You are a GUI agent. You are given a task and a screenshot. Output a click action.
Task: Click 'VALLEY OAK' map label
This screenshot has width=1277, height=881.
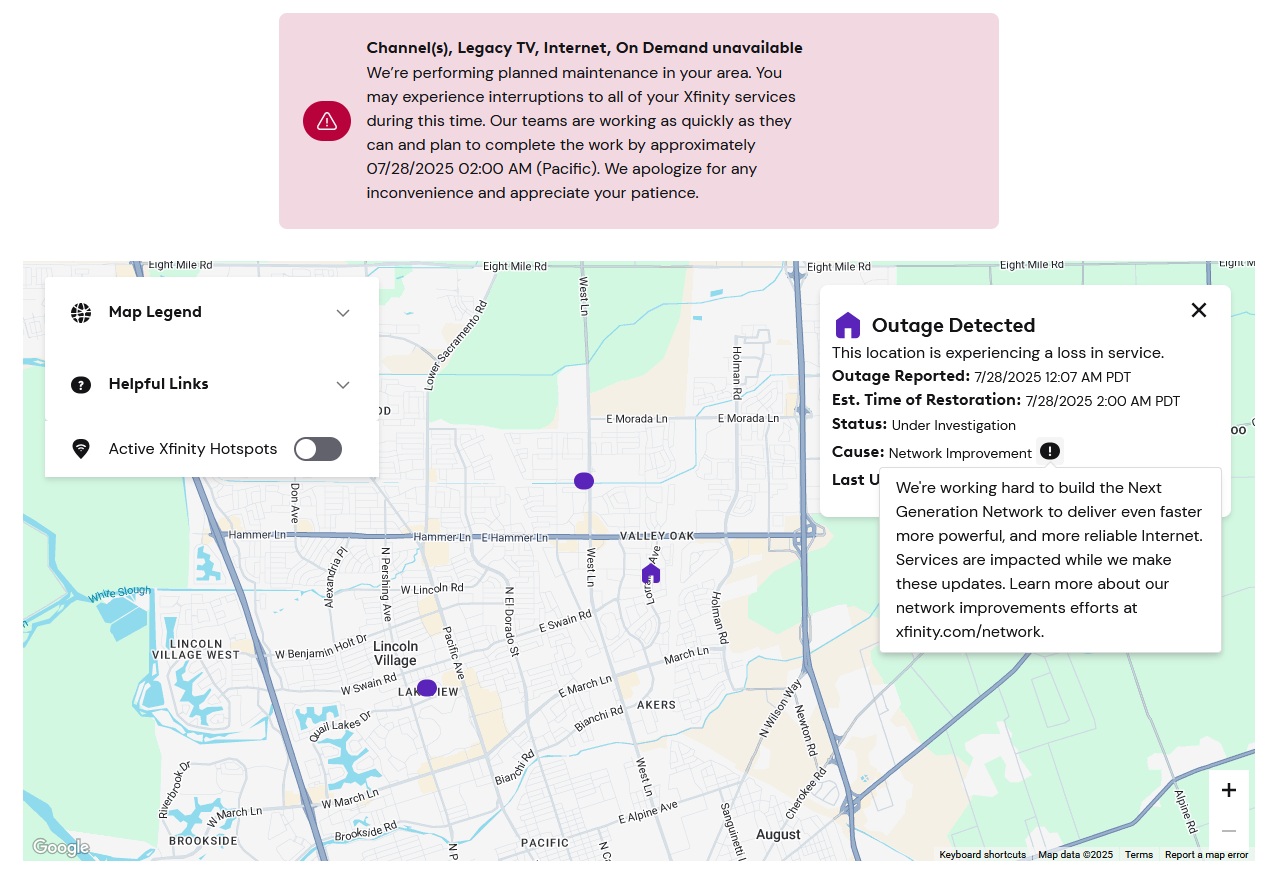coord(657,537)
